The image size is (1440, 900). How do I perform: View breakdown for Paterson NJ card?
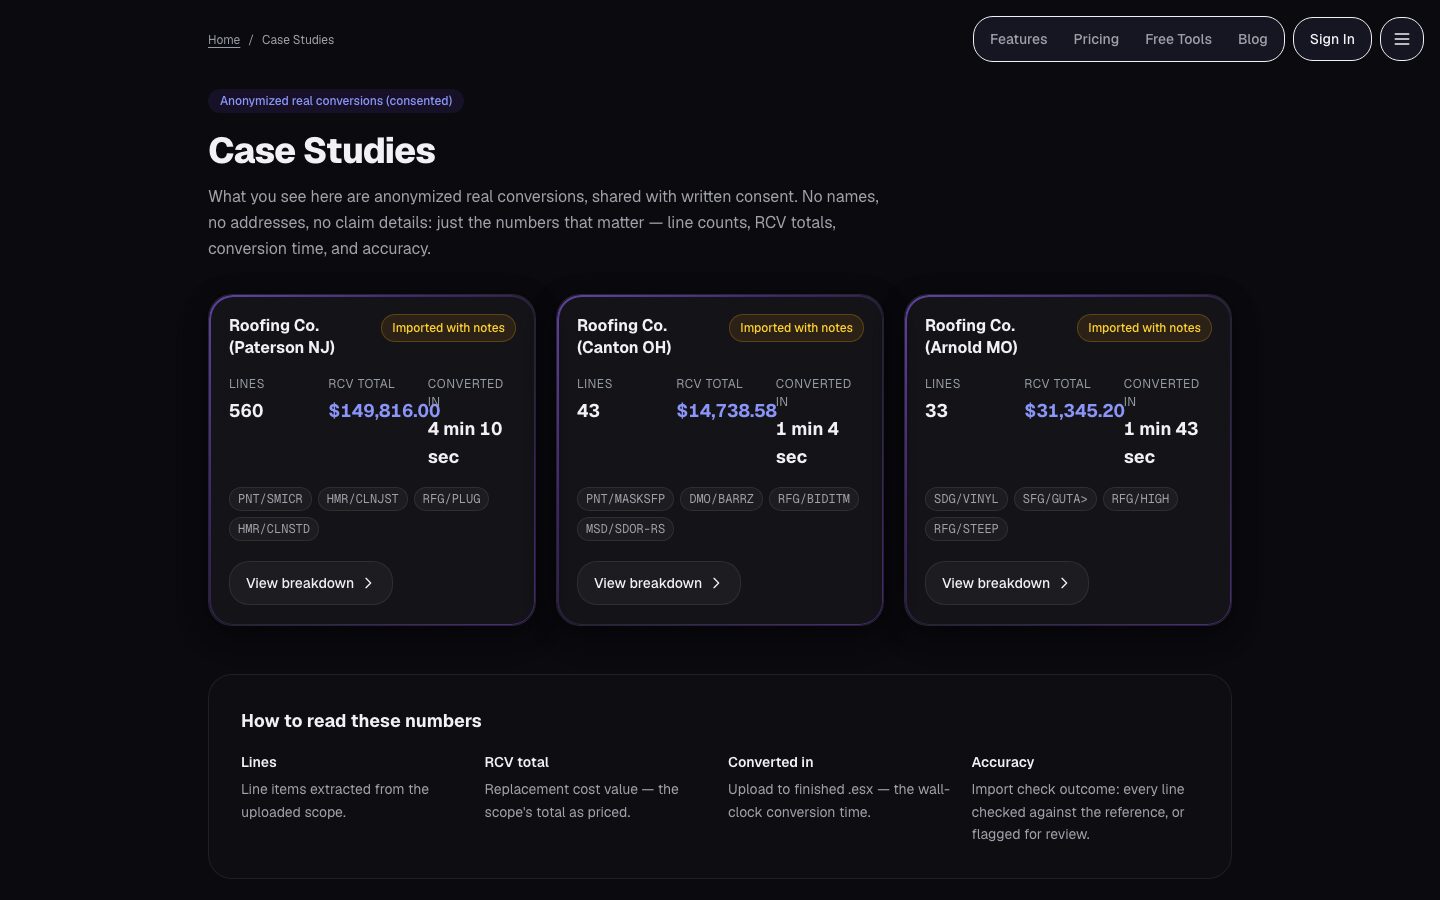(x=310, y=583)
